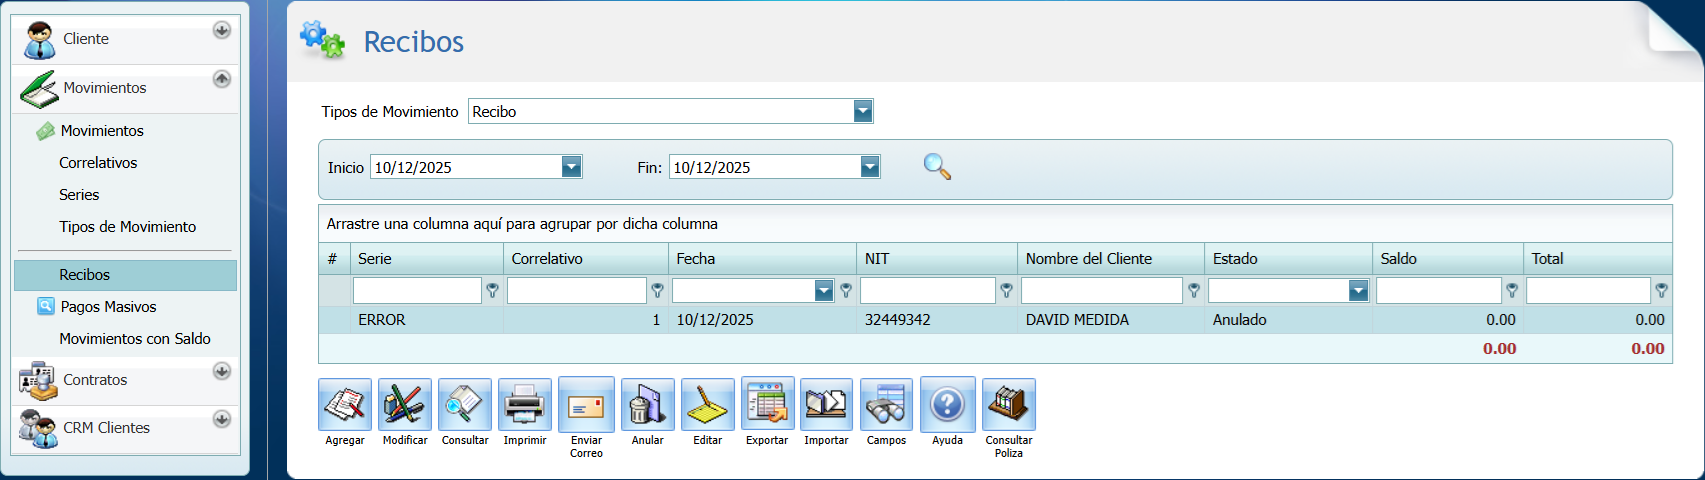Sort by the Nombre del Cliente column header
Screen dimensions: 1705x480
1089,259
